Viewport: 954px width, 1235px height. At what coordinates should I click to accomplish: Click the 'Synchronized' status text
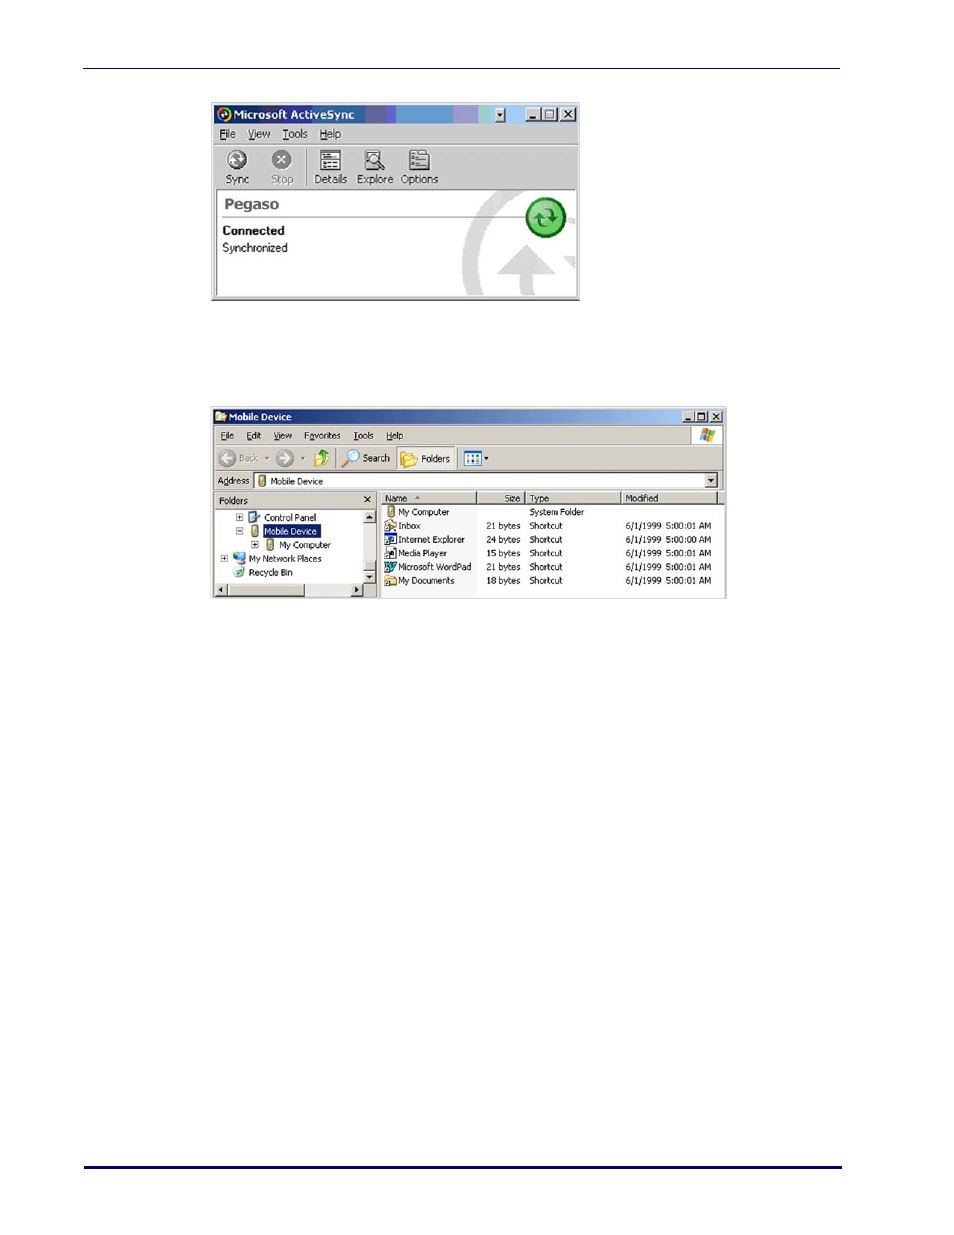[255, 248]
